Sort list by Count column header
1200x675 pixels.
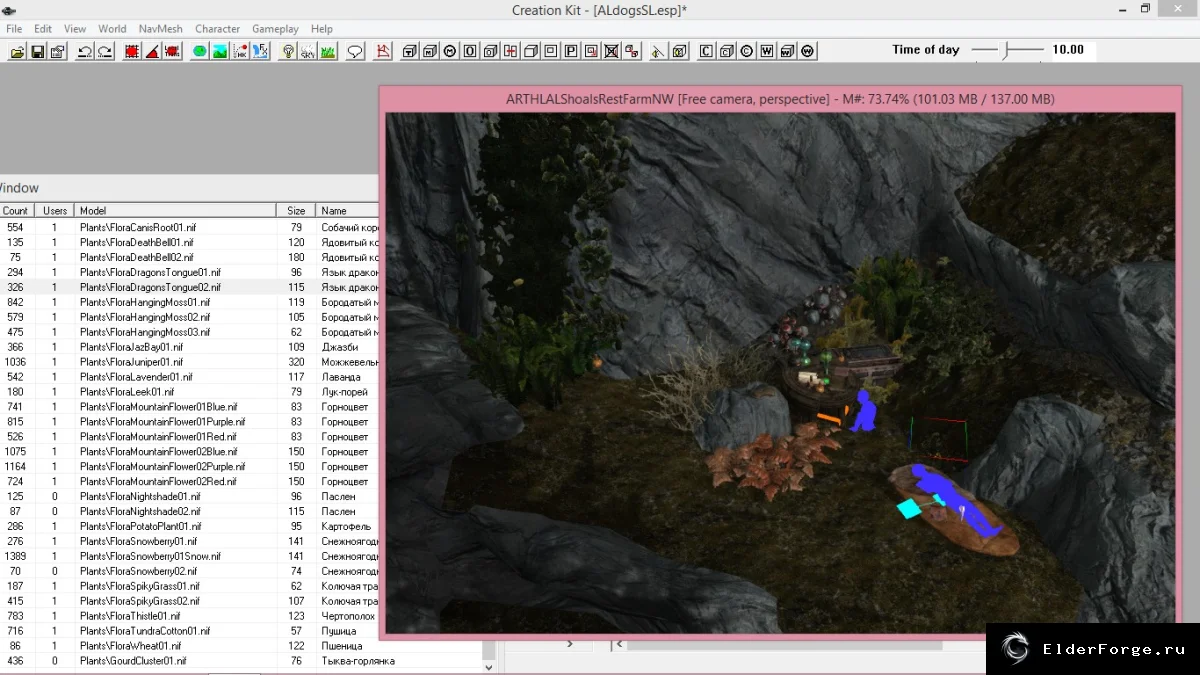tap(15, 211)
